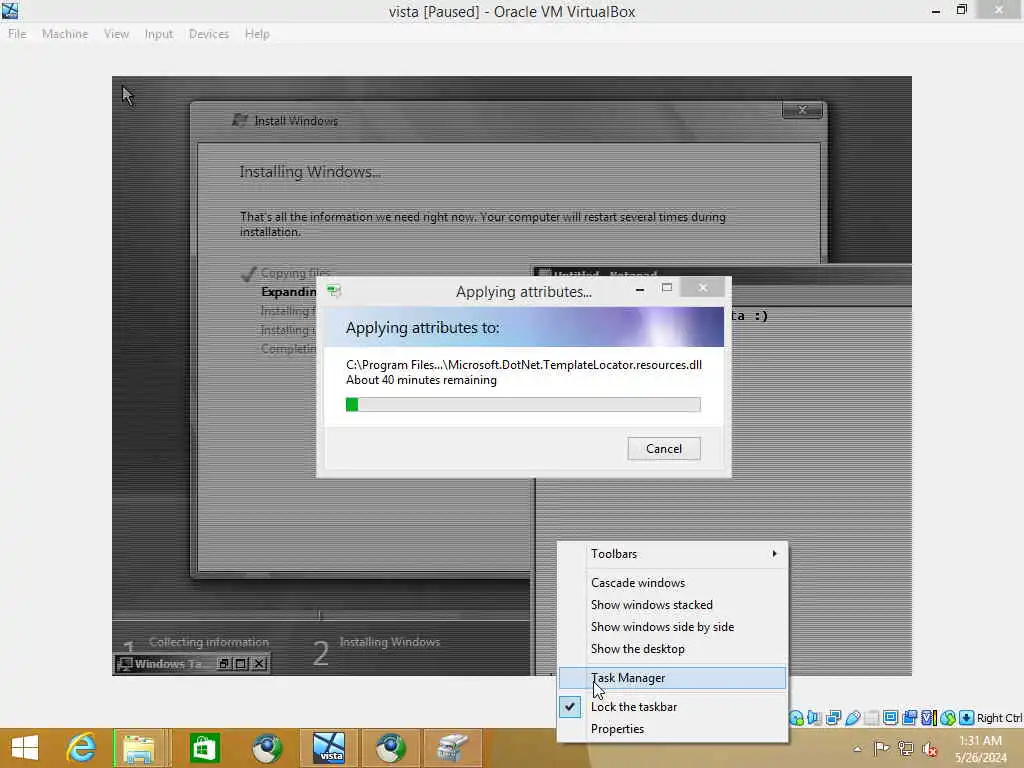The height and width of the screenshot is (768, 1024).
Task: Click the Right Ctrl host key label
Action: point(999,718)
